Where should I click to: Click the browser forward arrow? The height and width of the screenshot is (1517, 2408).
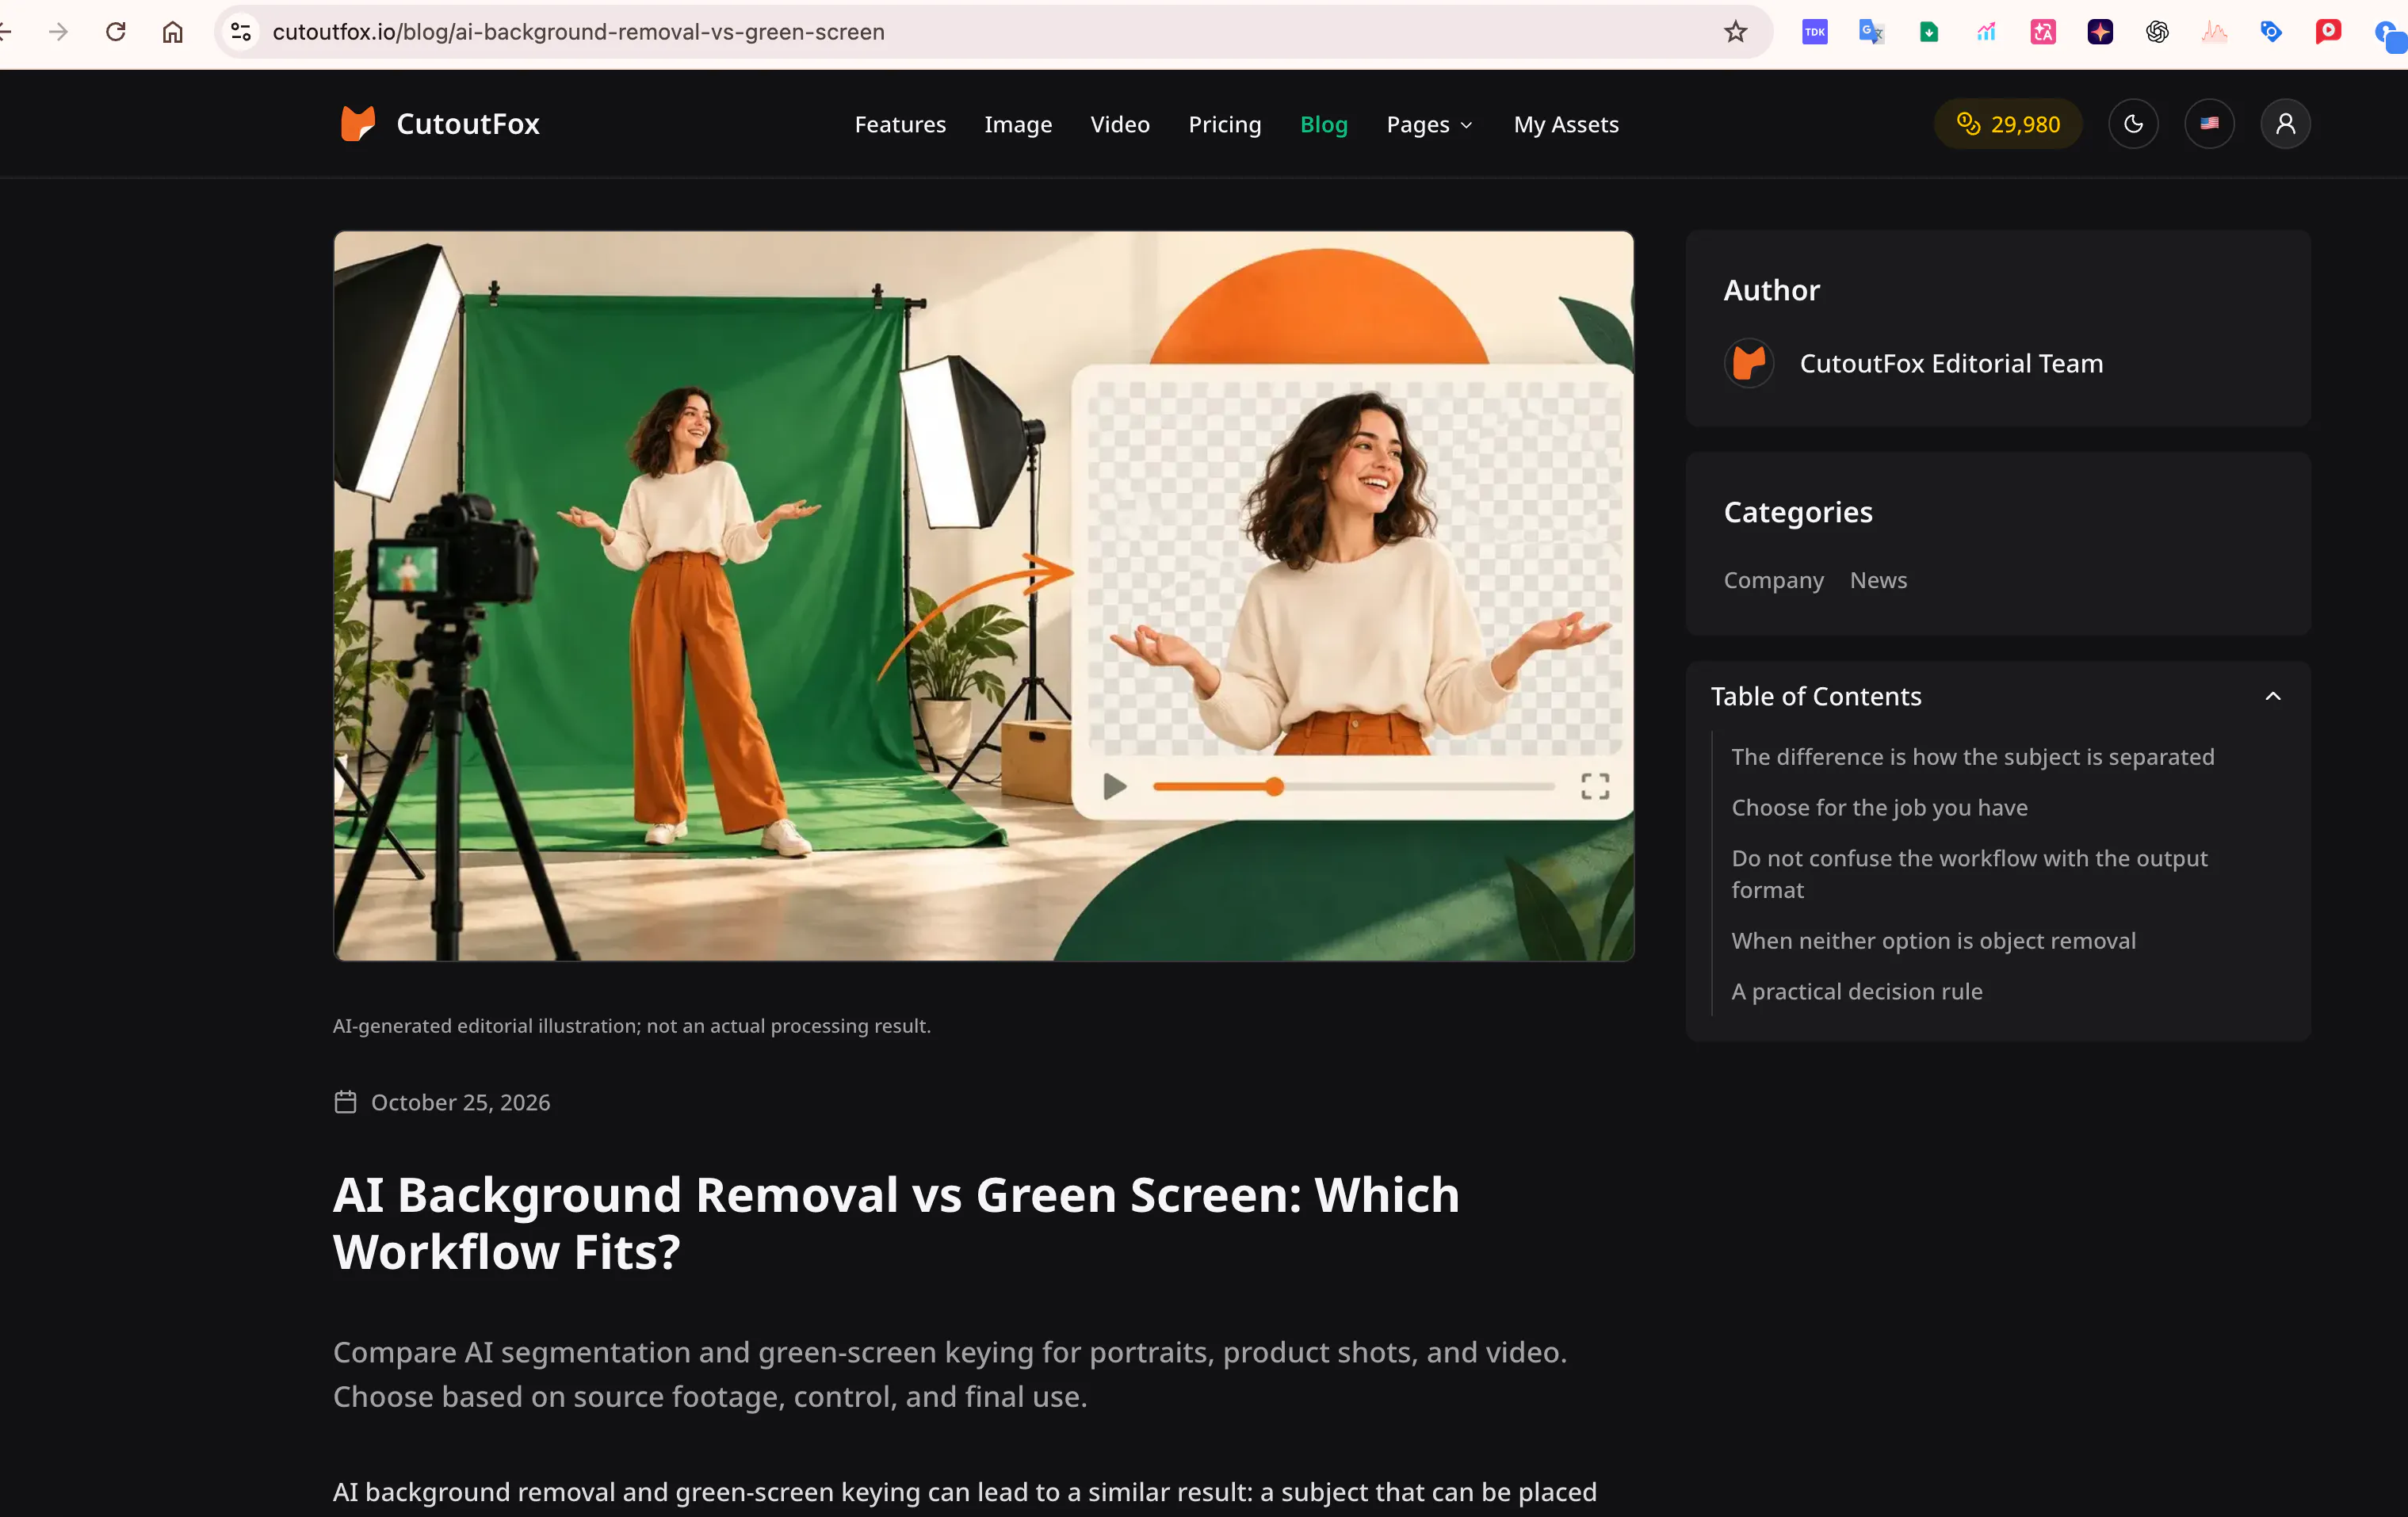(59, 32)
